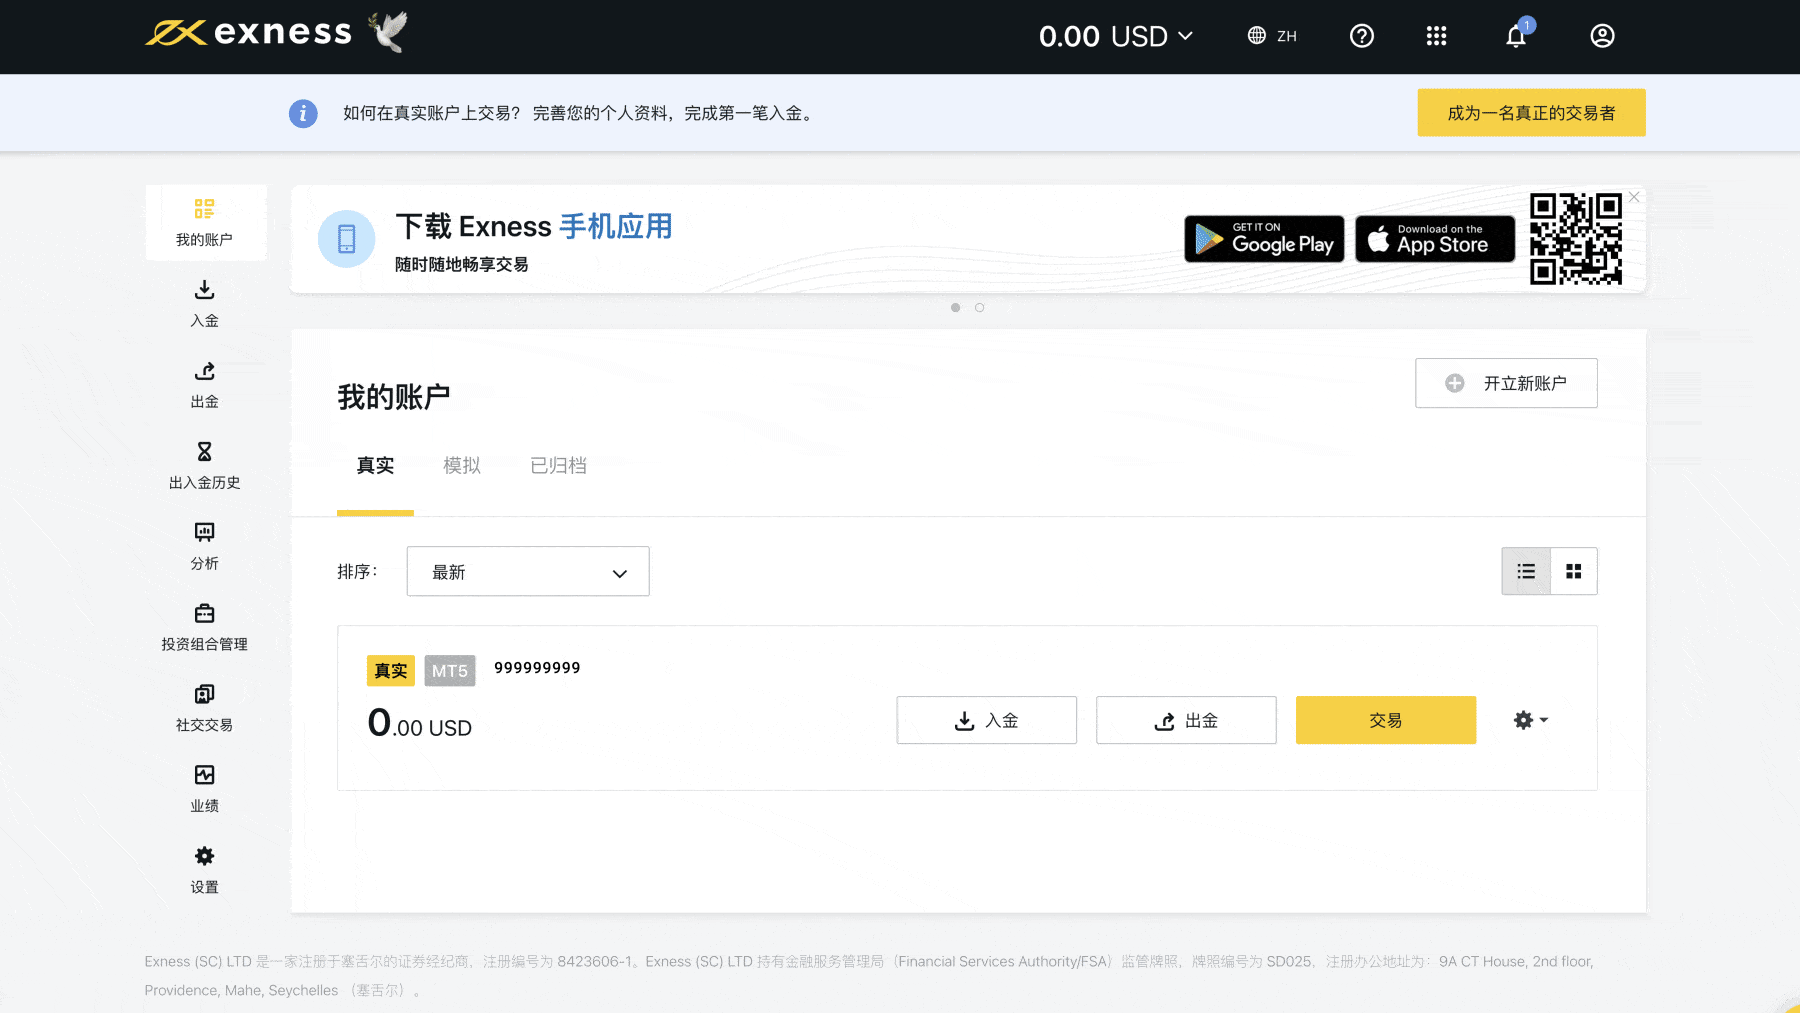Open 社交交易 in the sidebar
This screenshot has height=1013, width=1800.
coord(205,709)
